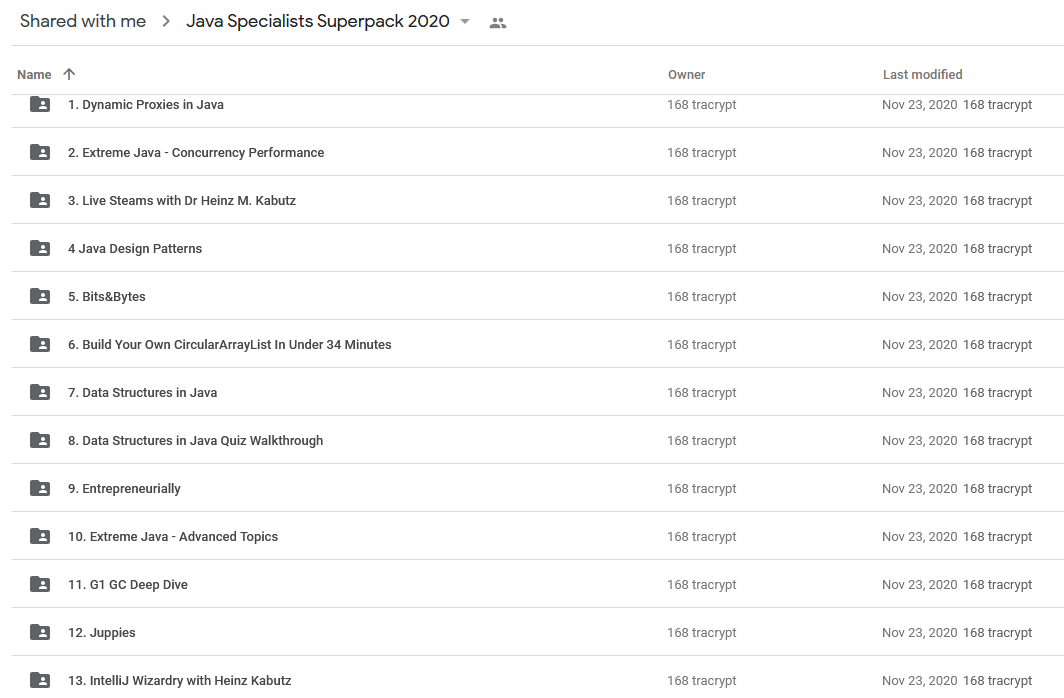Image resolution: width=1064 pixels, height=698 pixels.
Task: Select '8. Data Structures in Java Quiz Walkthrough' name
Action: (x=195, y=441)
